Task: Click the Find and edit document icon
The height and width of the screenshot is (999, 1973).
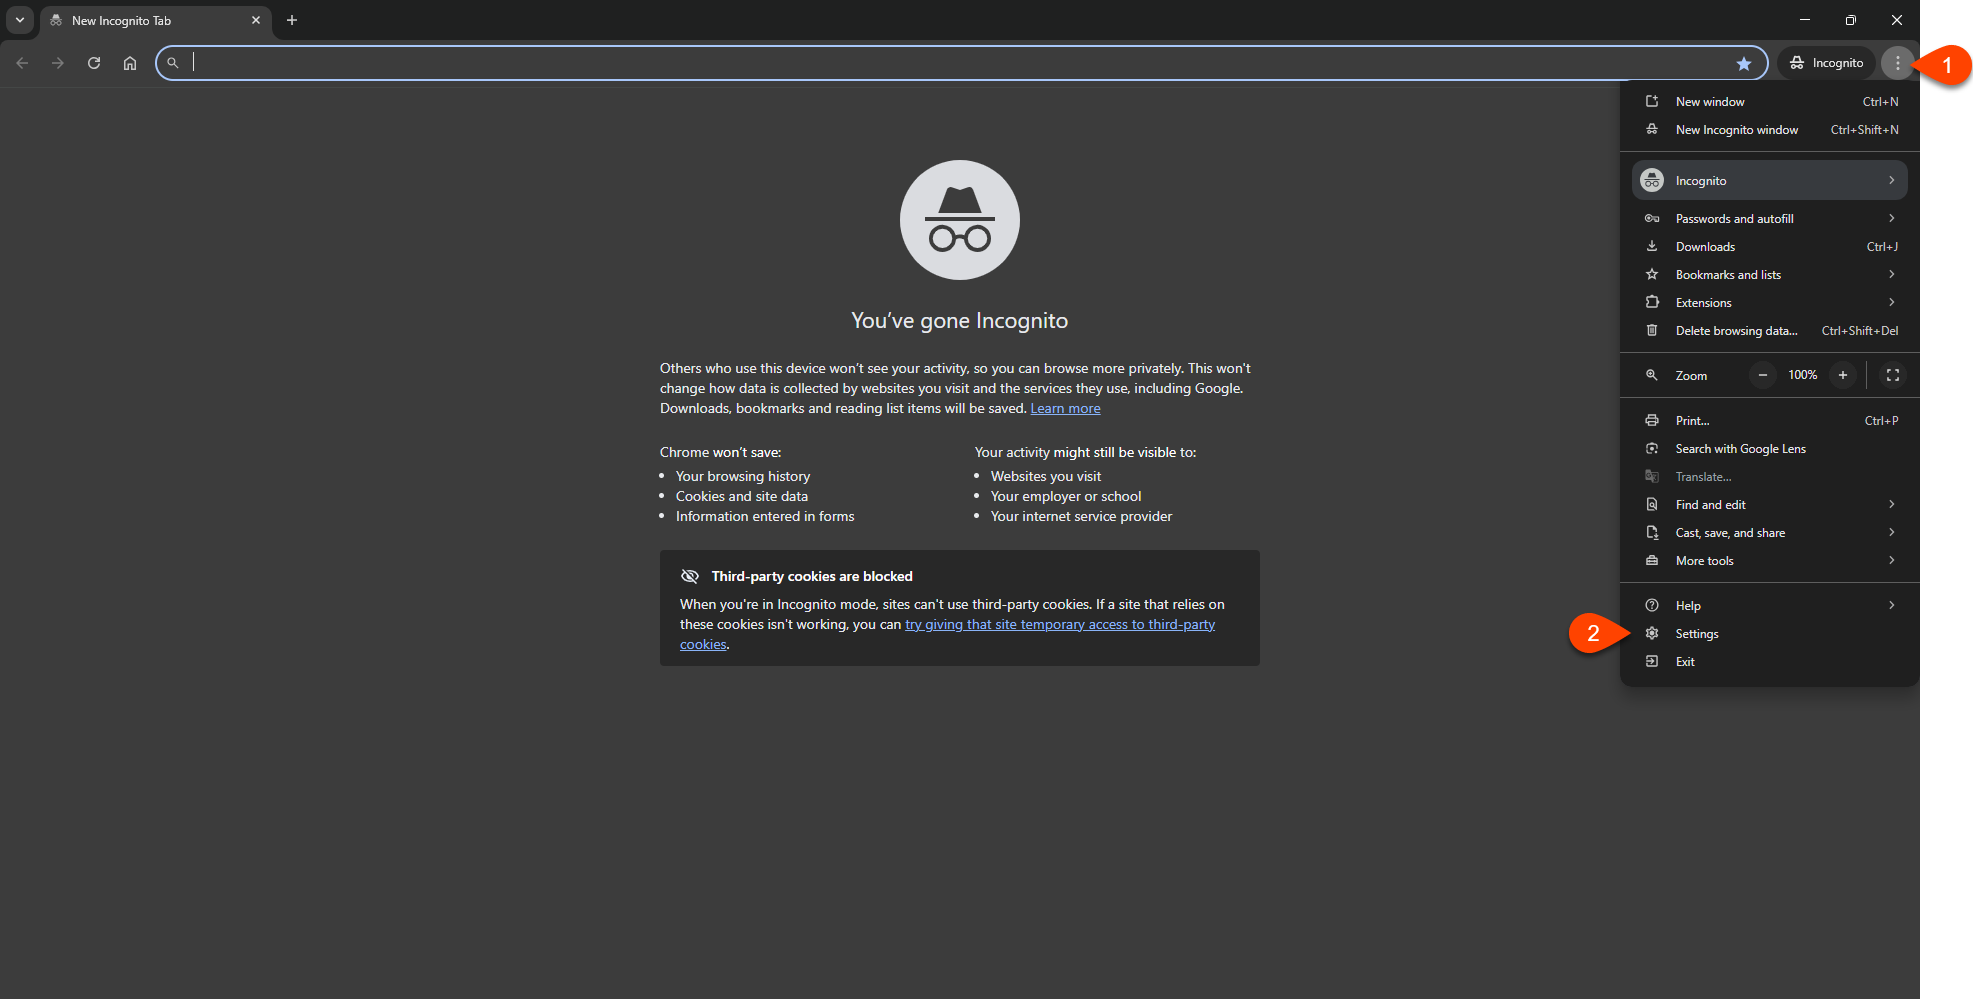Action: click(1652, 505)
